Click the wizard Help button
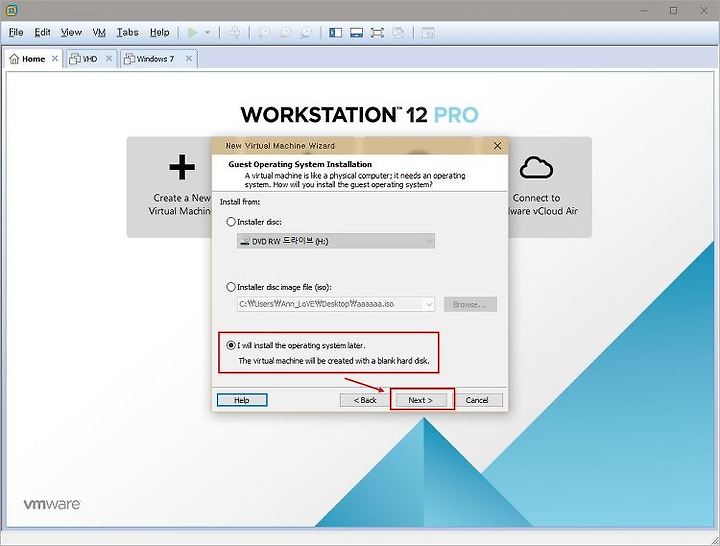 click(x=242, y=400)
